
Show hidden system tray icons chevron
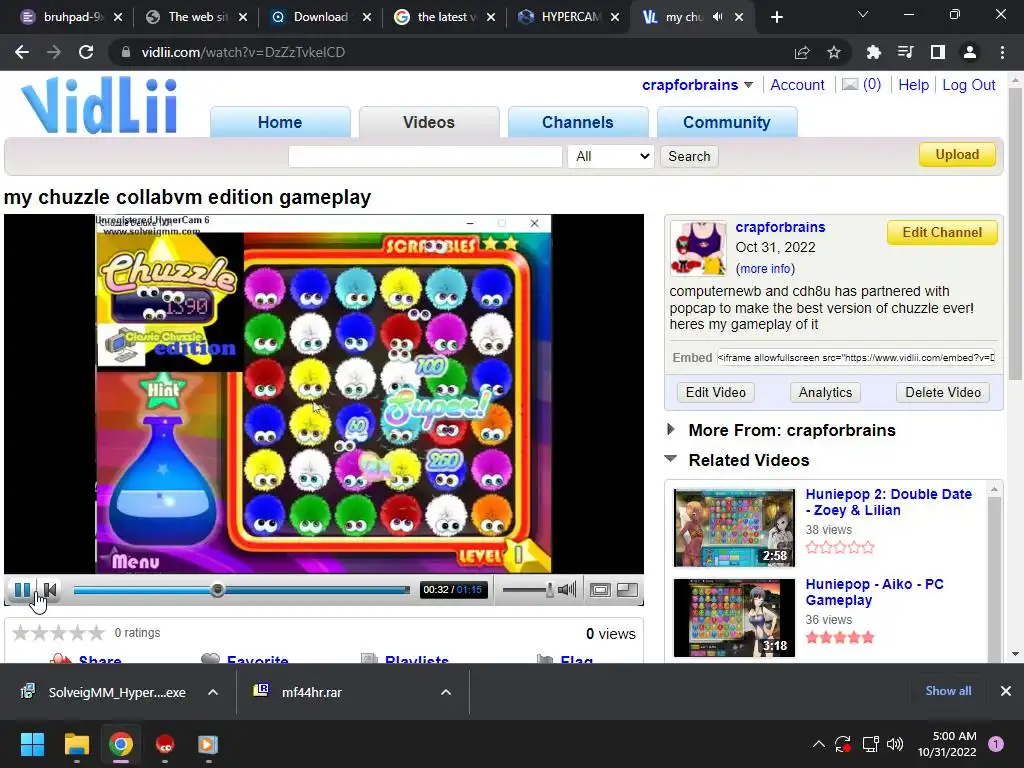pos(818,744)
